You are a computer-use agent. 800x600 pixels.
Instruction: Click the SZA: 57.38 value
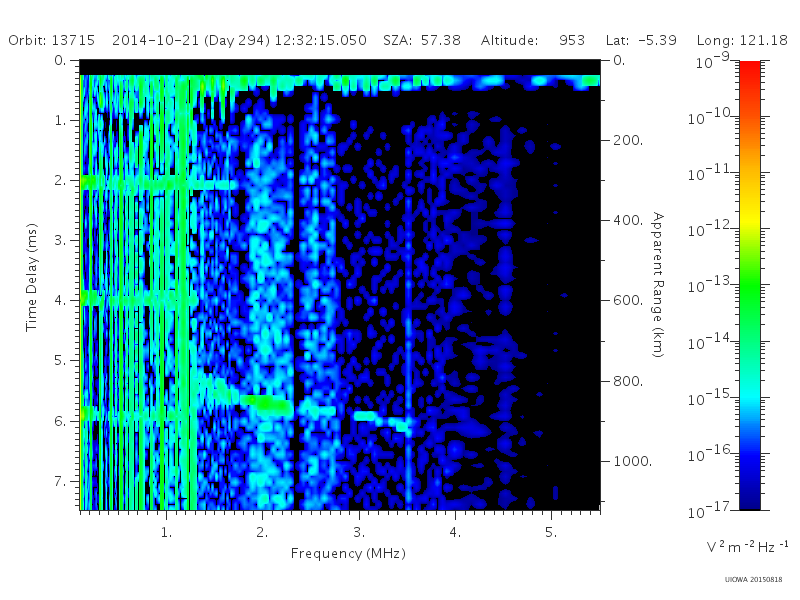tap(422, 40)
